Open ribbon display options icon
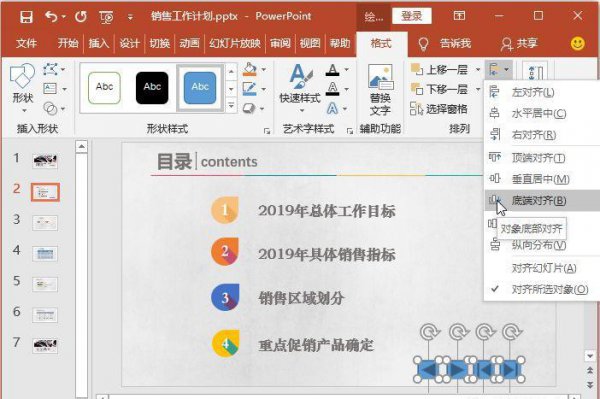Screen dimensions: 600x399 tap(459, 16)
